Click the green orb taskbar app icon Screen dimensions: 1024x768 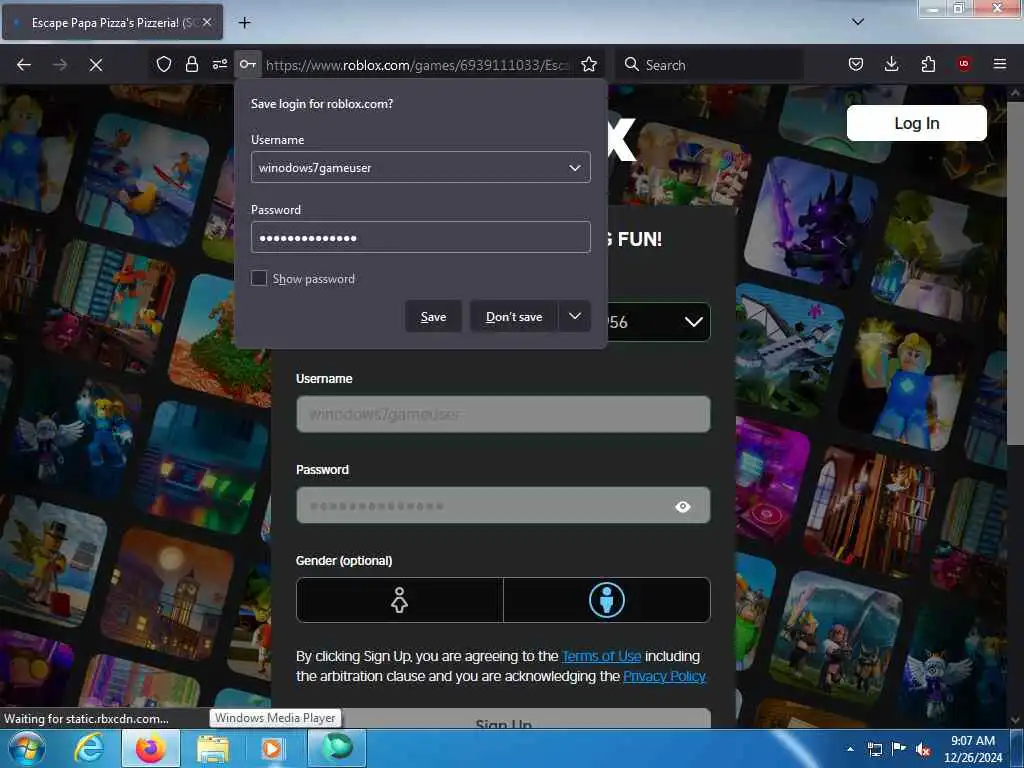point(336,748)
